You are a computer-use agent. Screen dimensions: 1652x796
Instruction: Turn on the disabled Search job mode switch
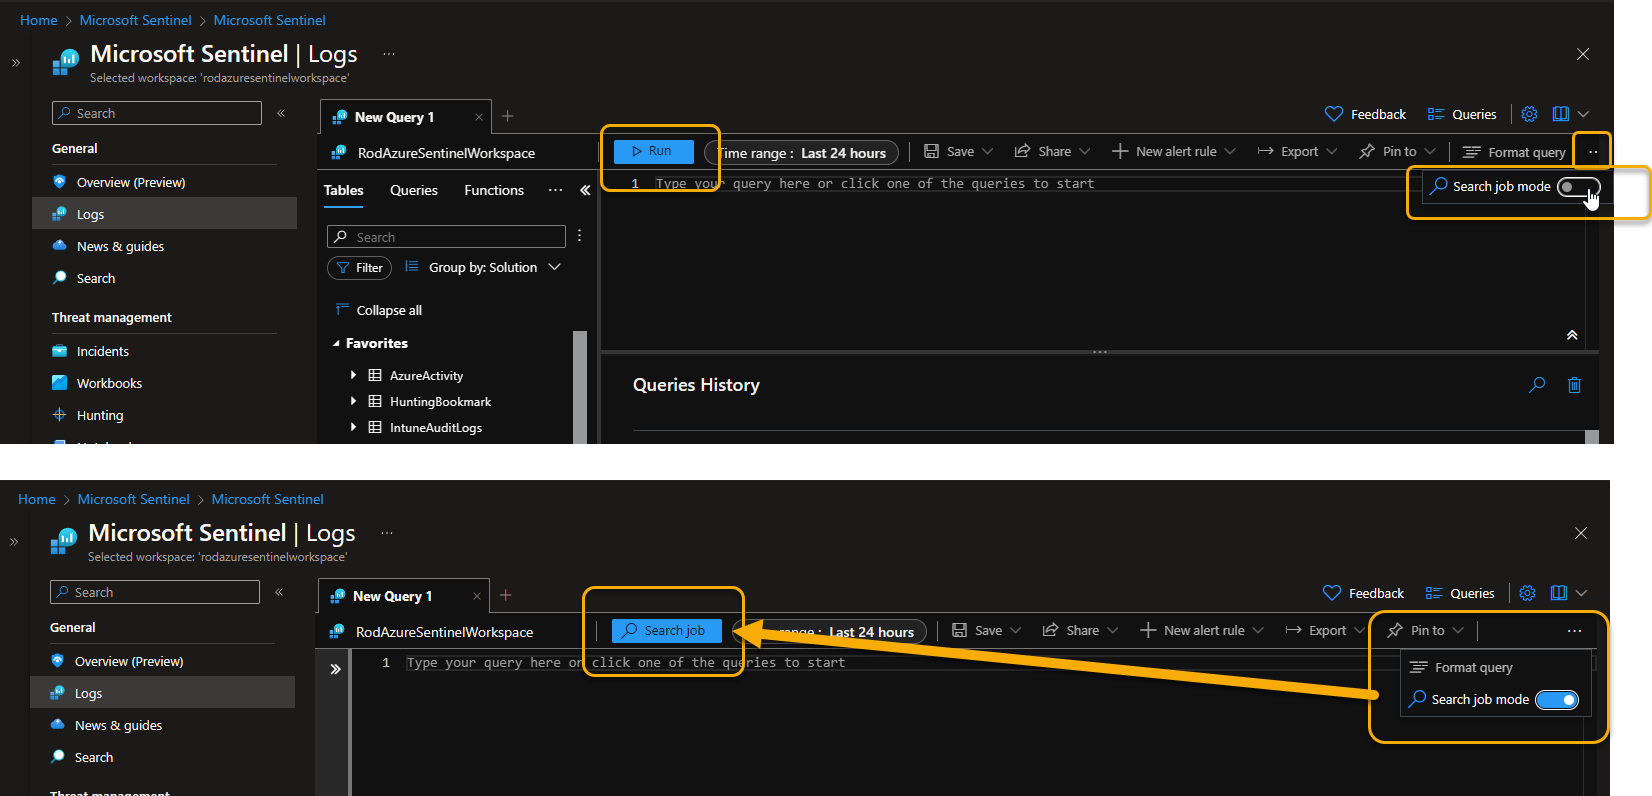pos(1578,187)
